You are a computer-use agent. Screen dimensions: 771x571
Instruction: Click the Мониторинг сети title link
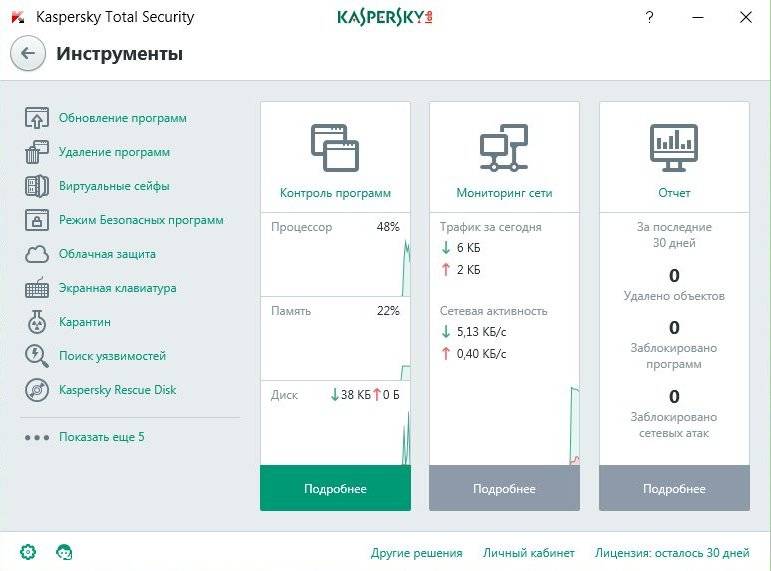504,193
